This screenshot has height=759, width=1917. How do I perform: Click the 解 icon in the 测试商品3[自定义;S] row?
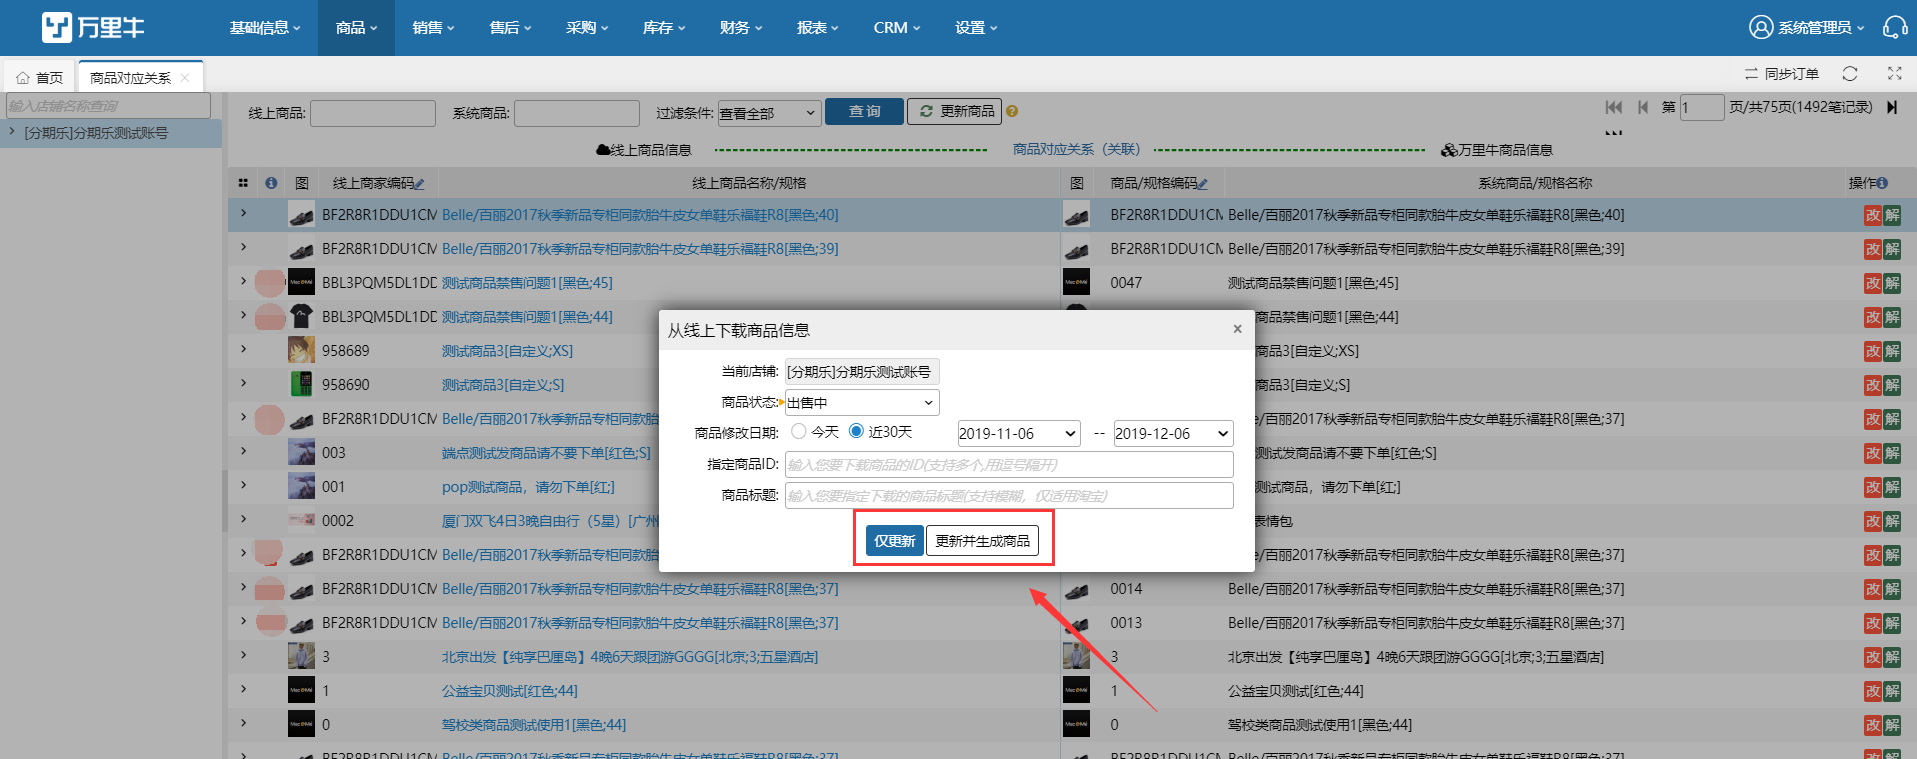1892,385
